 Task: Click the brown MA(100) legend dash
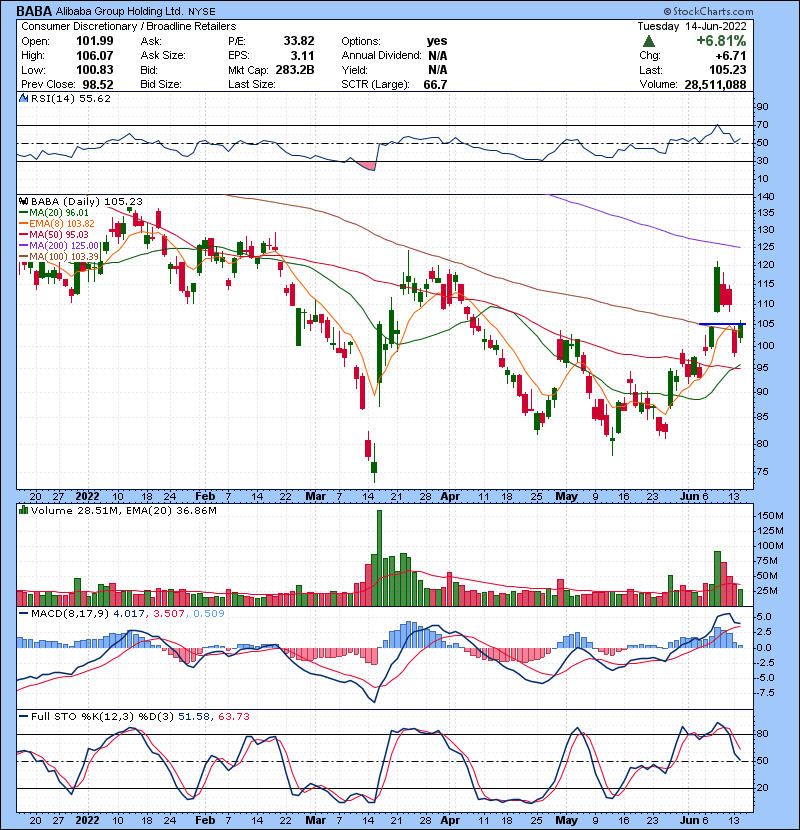point(23,257)
